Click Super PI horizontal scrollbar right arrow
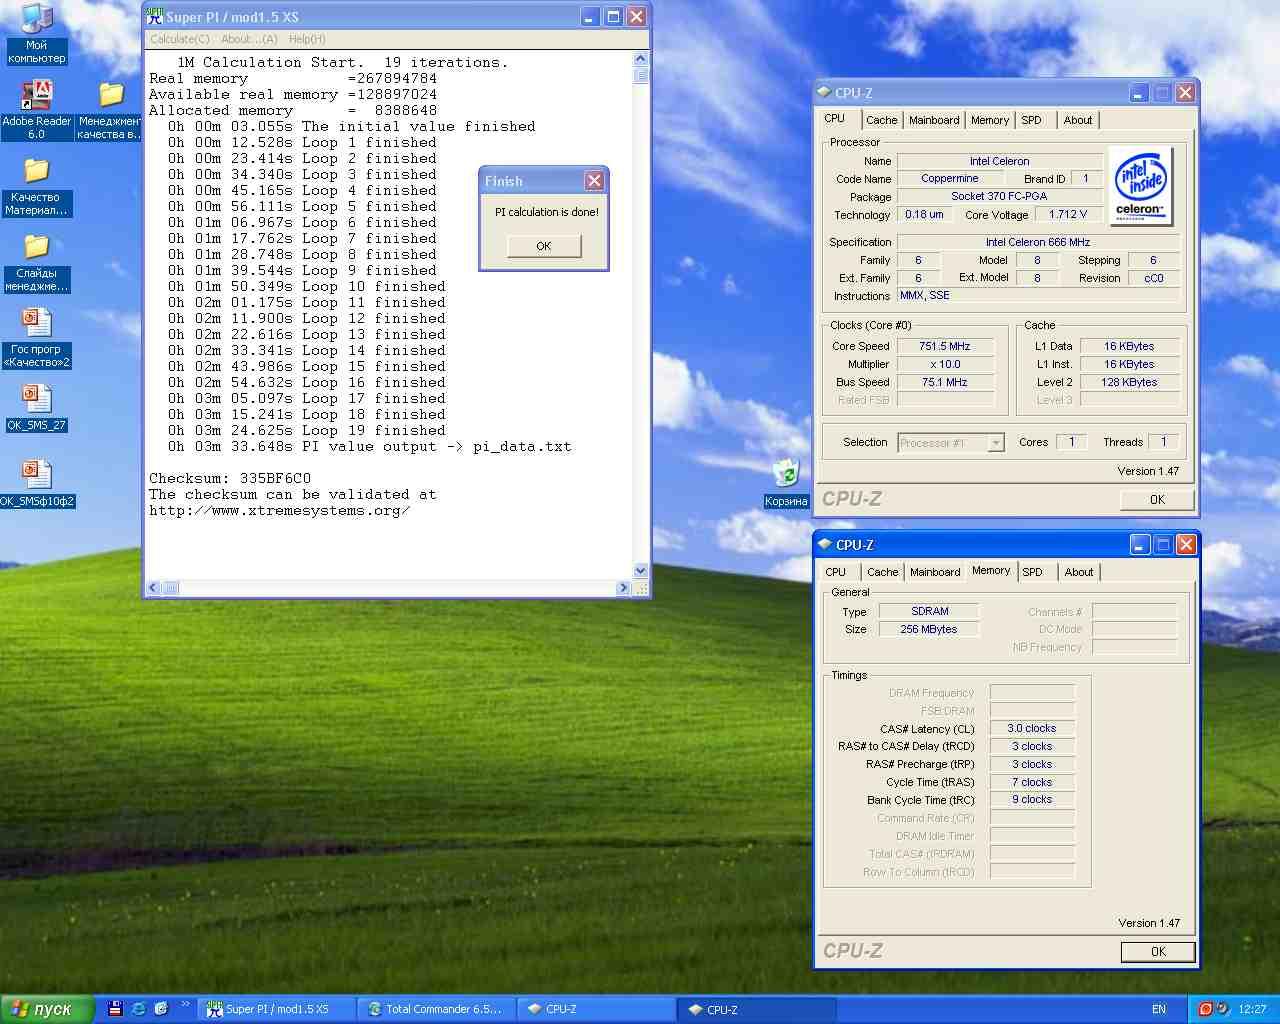The image size is (1280, 1024). point(623,588)
